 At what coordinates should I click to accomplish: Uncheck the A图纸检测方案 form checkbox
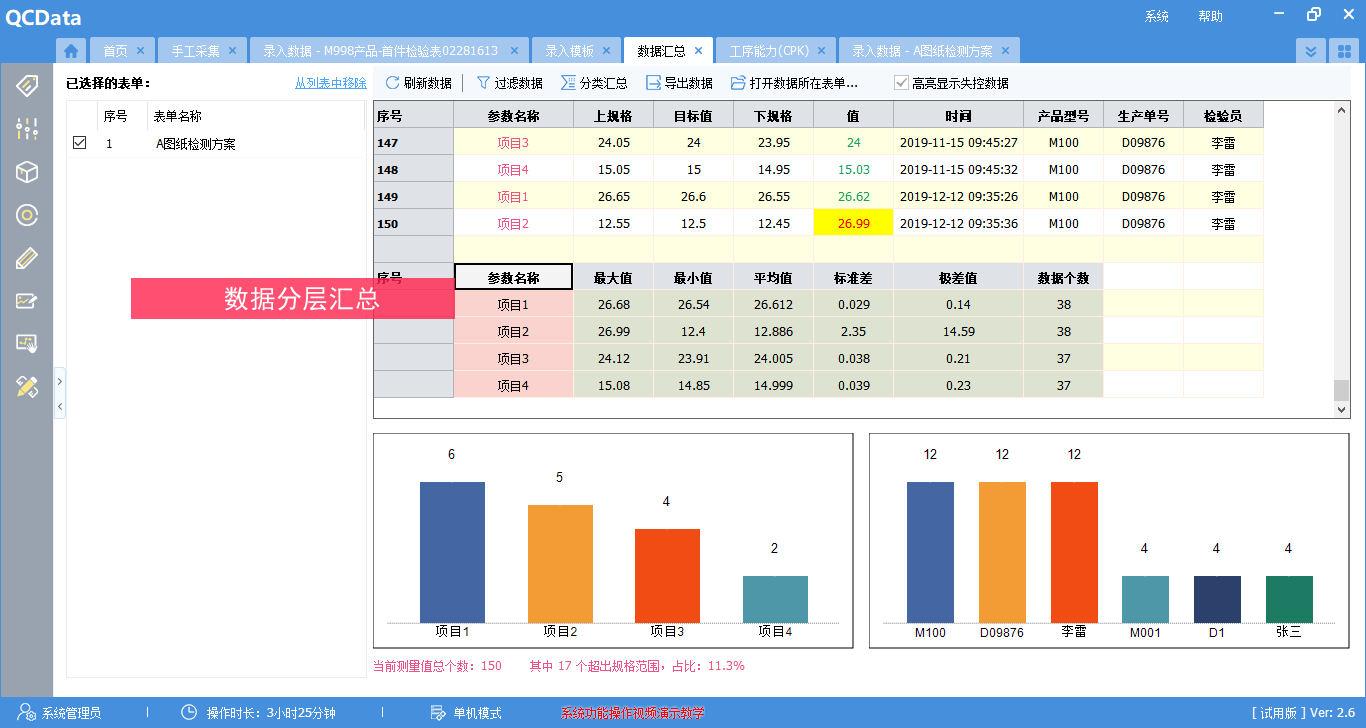(80, 142)
